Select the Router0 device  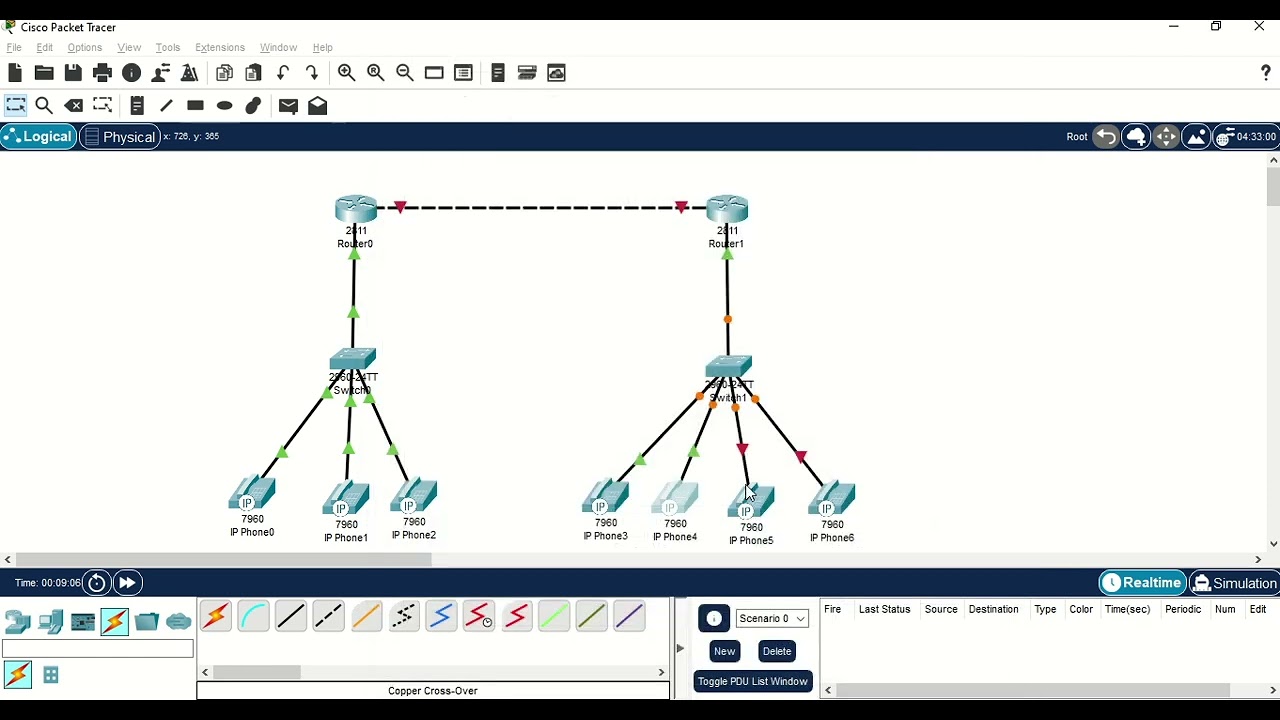point(355,210)
